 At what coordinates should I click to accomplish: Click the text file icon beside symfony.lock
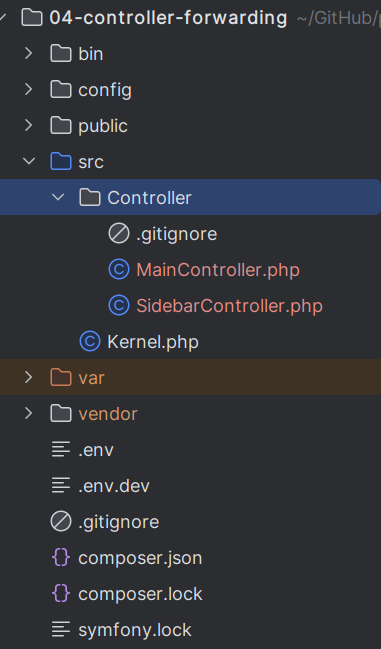click(61, 630)
